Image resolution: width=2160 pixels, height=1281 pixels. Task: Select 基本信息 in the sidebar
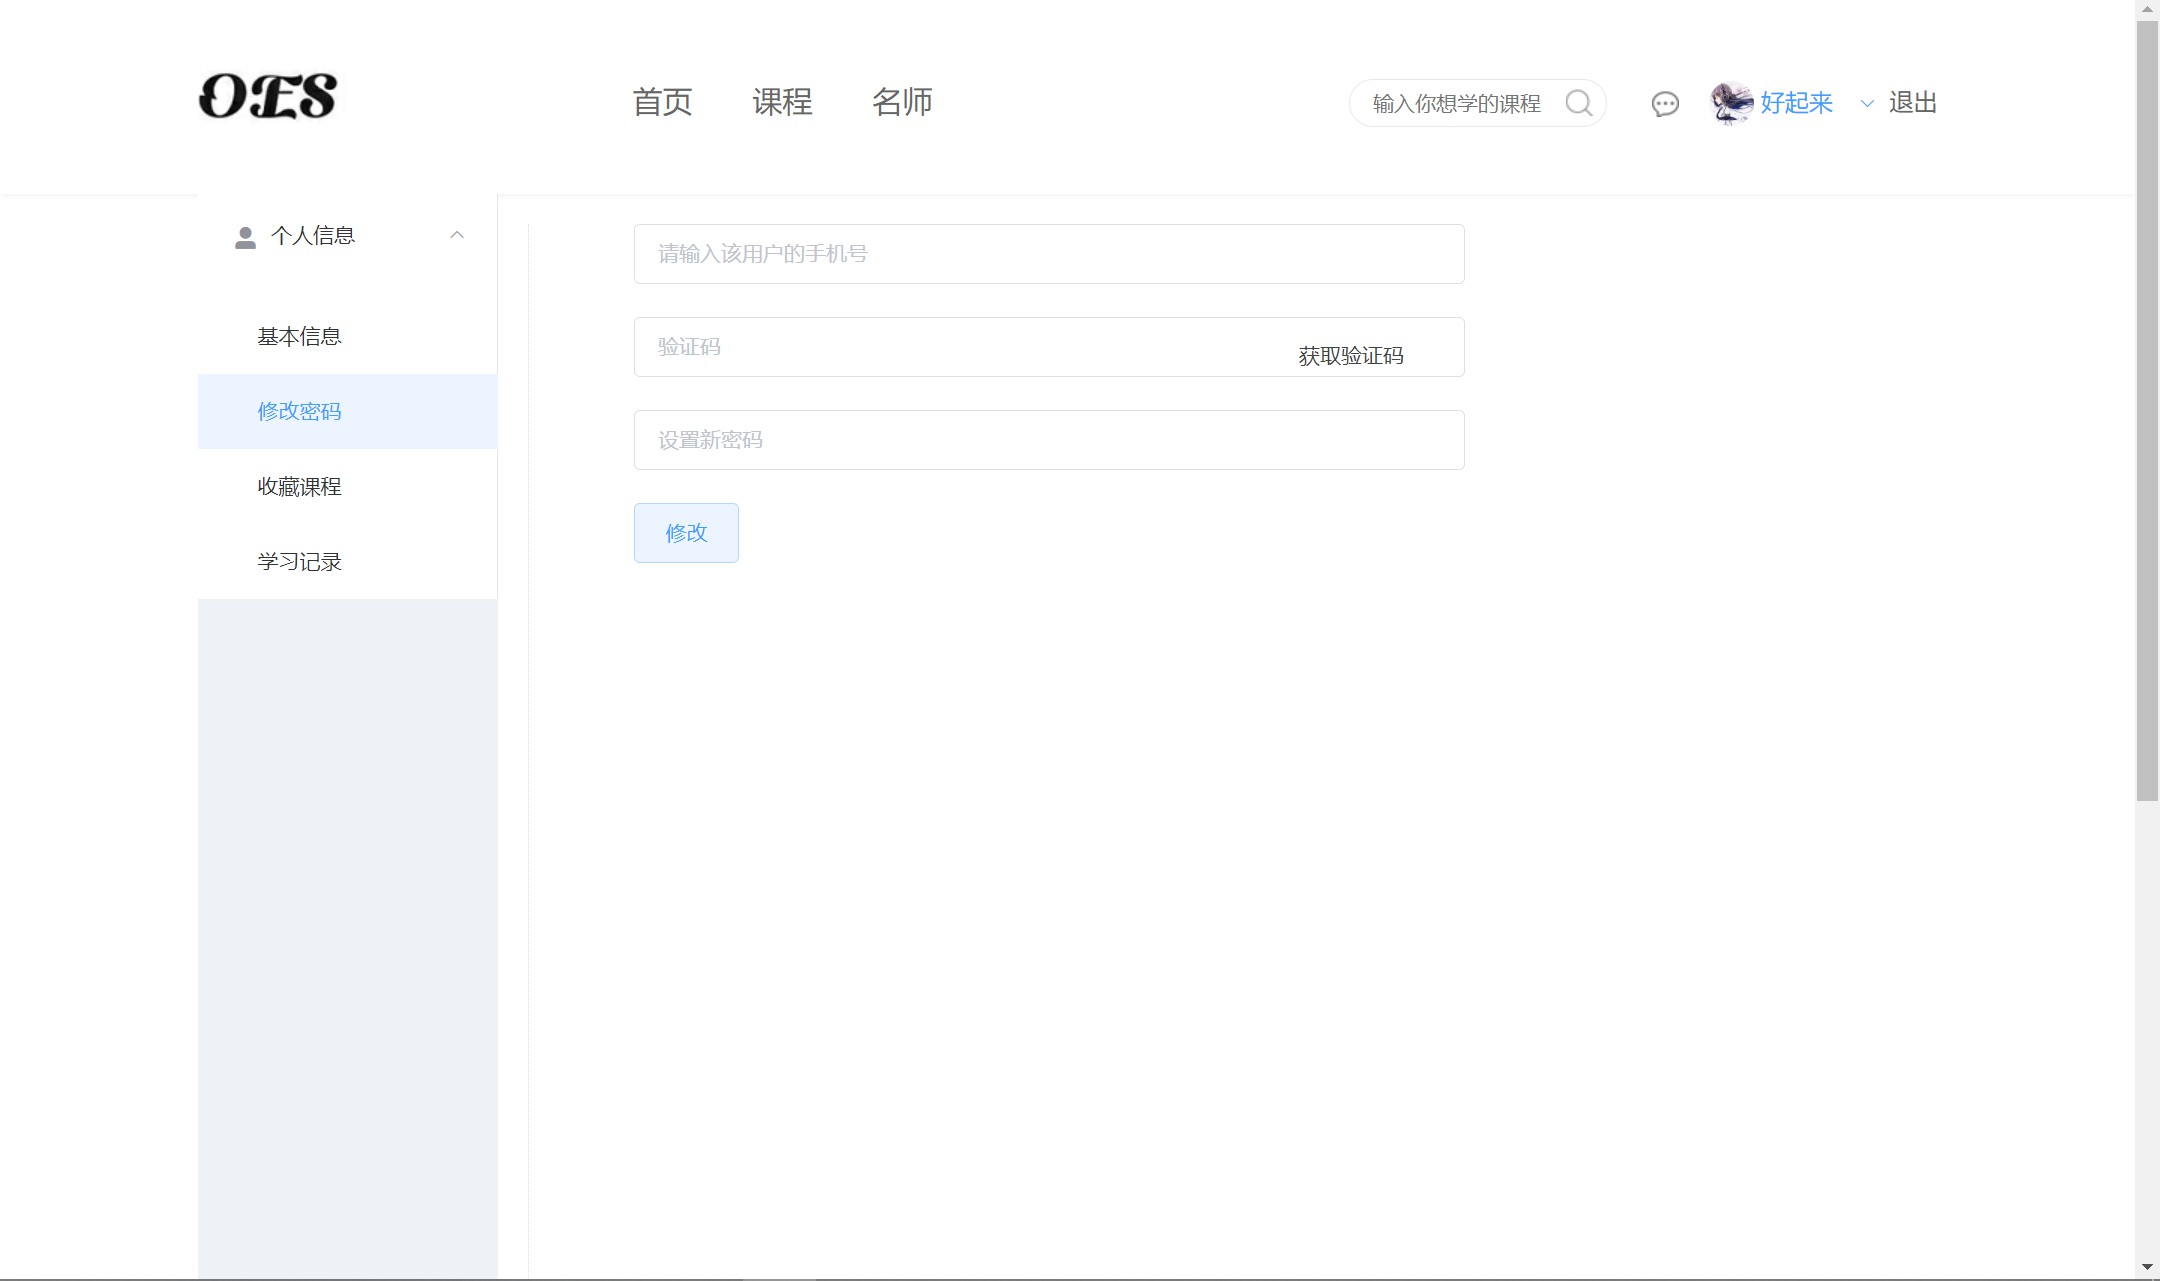tap(299, 337)
